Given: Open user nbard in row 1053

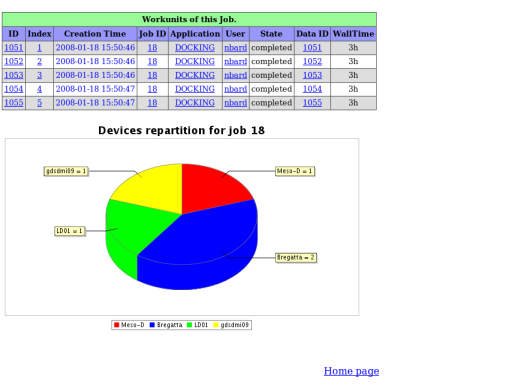Looking at the screenshot, I should pyautogui.click(x=236, y=75).
